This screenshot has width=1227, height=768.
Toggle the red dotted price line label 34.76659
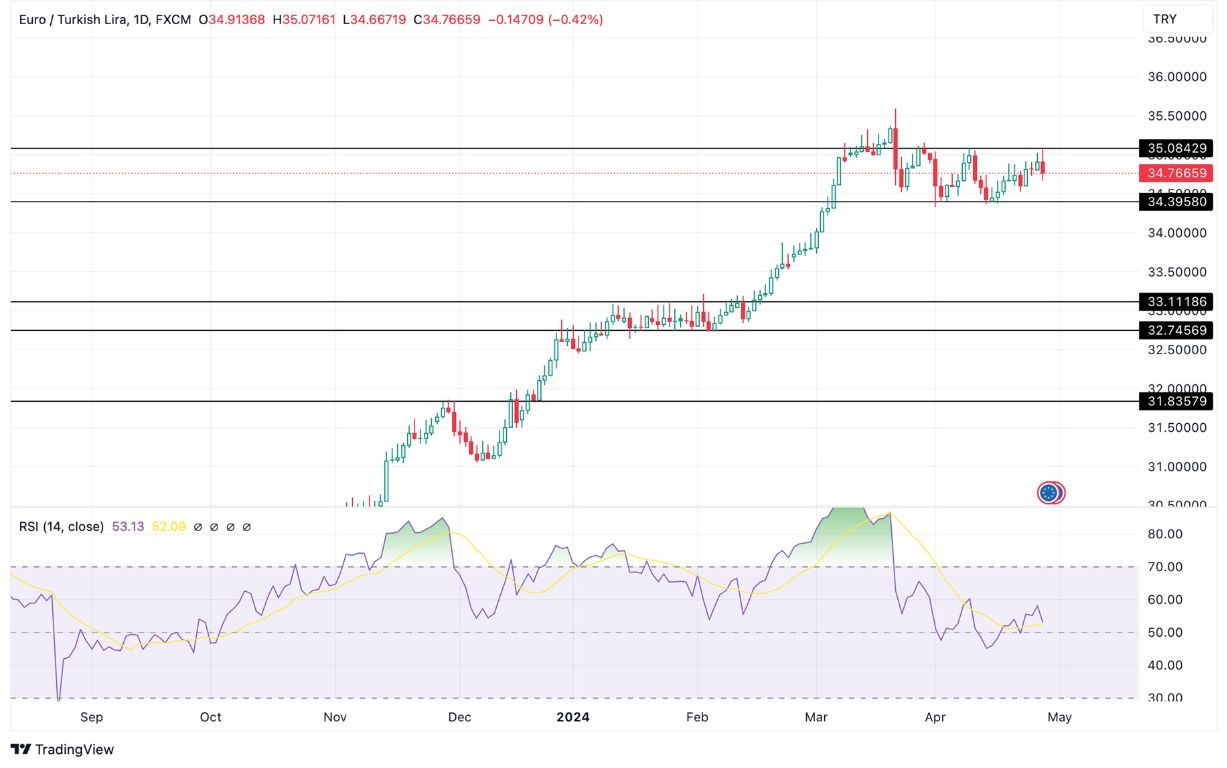1176,172
